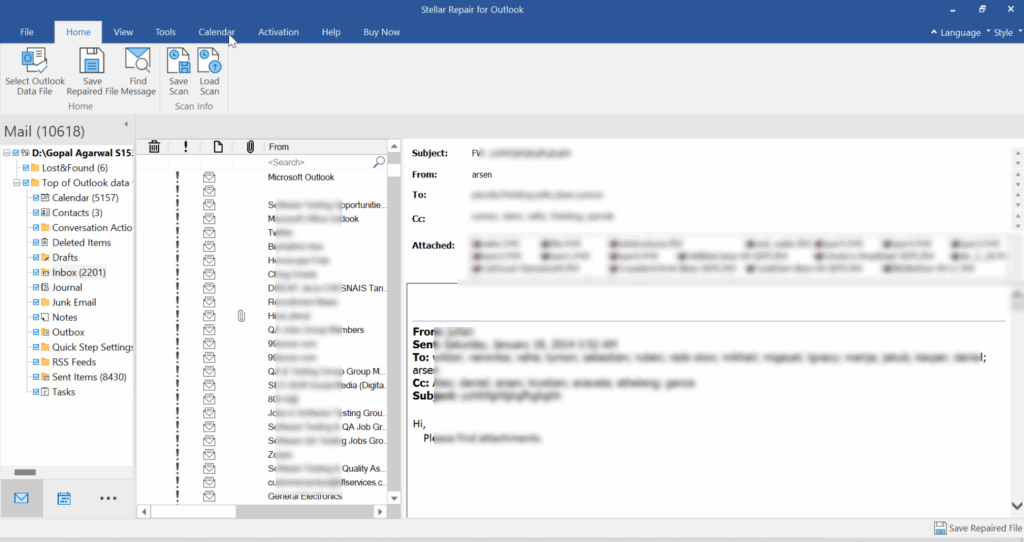Open the Calendar tab
The image size is (1024, 542).
pyautogui.click(x=216, y=32)
